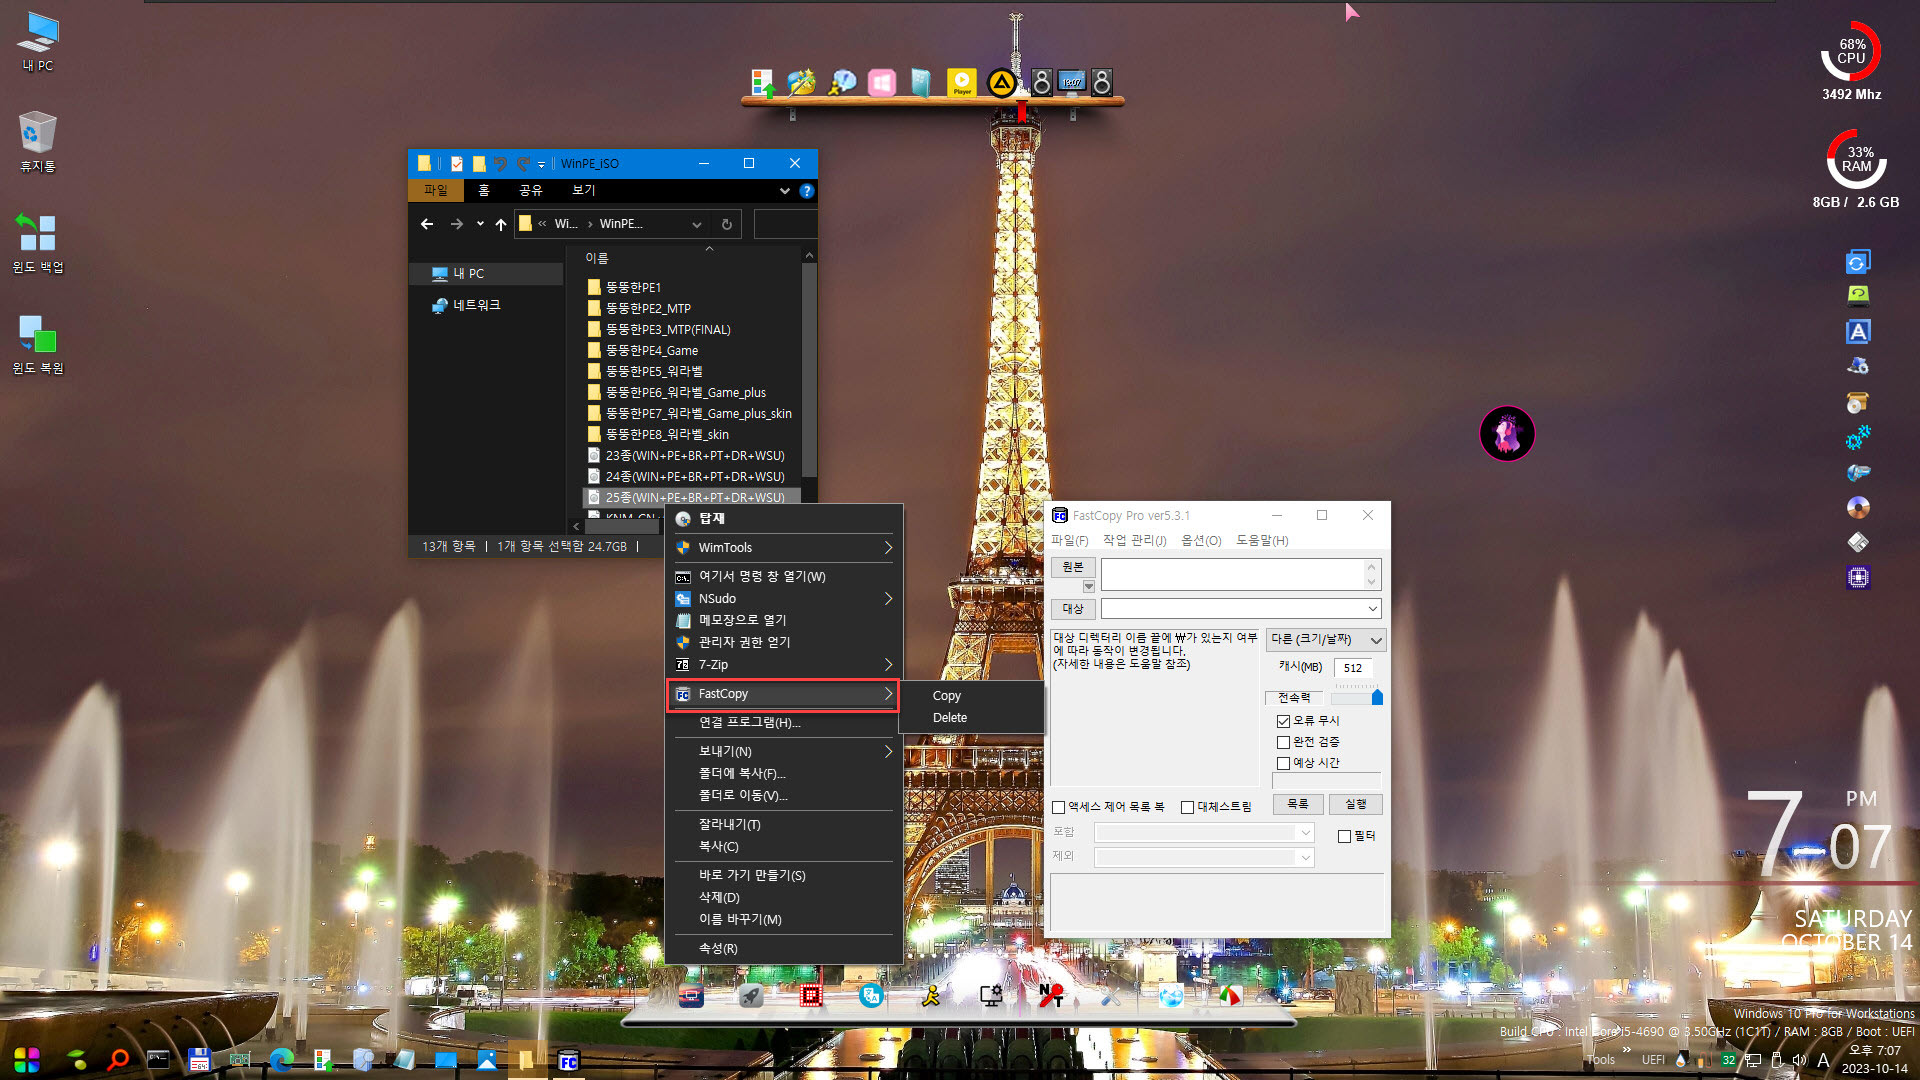
Task: Enable the 완전 검증 checkbox
Action: (x=1283, y=742)
